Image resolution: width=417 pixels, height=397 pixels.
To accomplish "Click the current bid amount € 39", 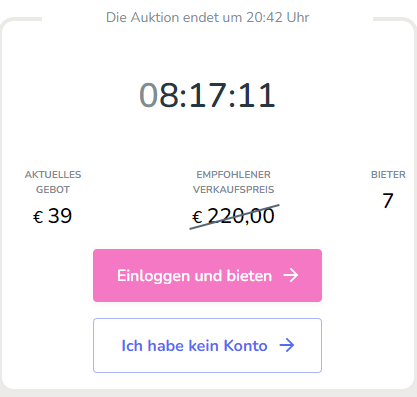I will click(52, 216).
